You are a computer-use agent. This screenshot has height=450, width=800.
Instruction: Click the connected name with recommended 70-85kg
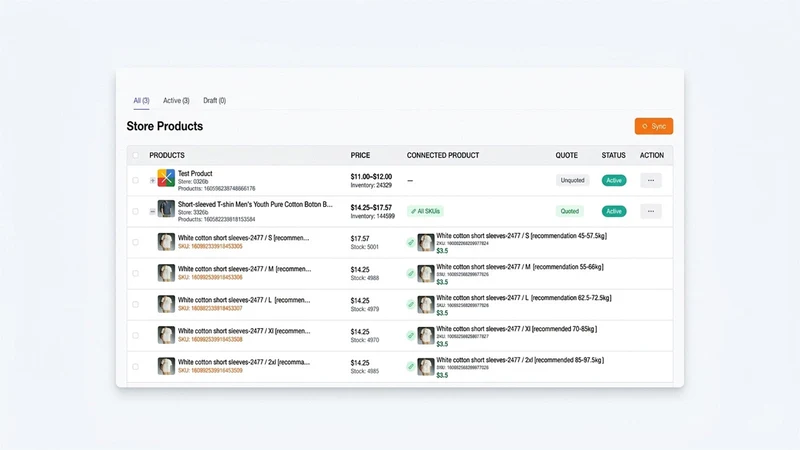click(x=516, y=329)
